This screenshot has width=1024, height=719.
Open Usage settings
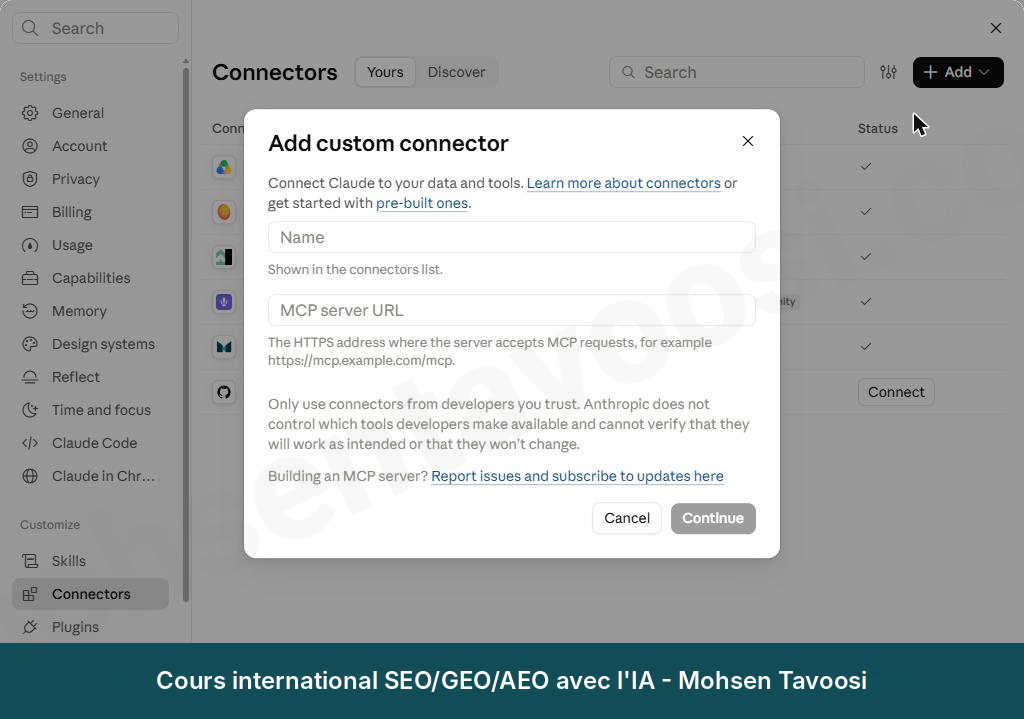90,245
